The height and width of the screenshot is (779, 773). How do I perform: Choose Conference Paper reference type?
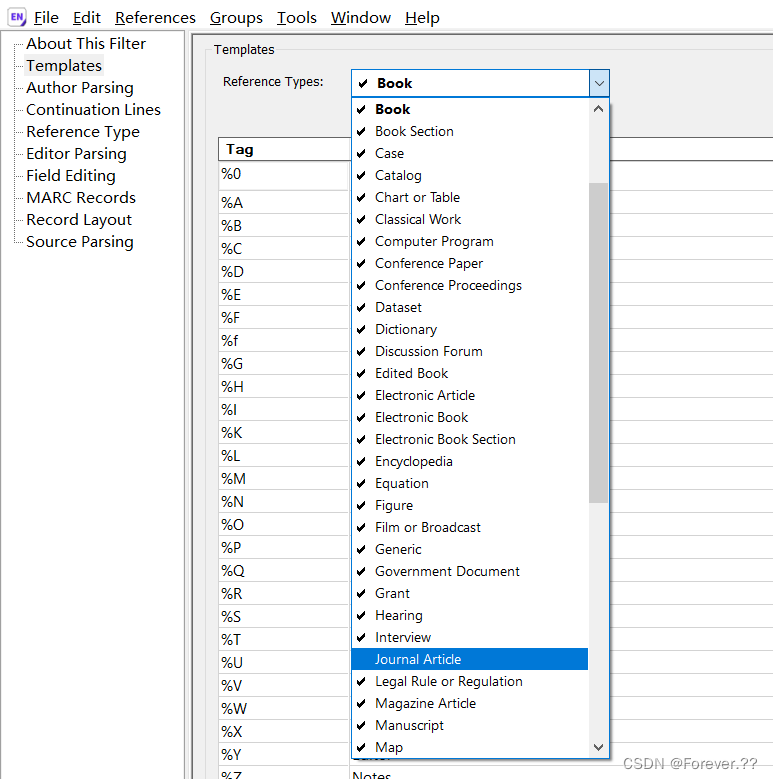[469, 263]
